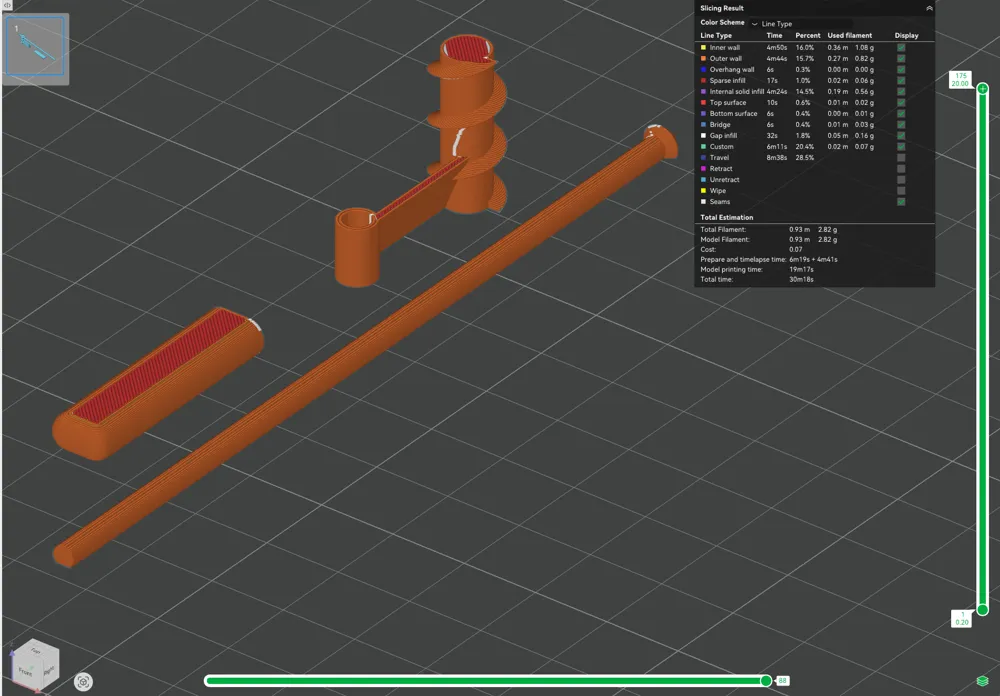Toggle display of Bridge lines
Viewport: 1000px width, 696px height.
pyautogui.click(x=901, y=124)
